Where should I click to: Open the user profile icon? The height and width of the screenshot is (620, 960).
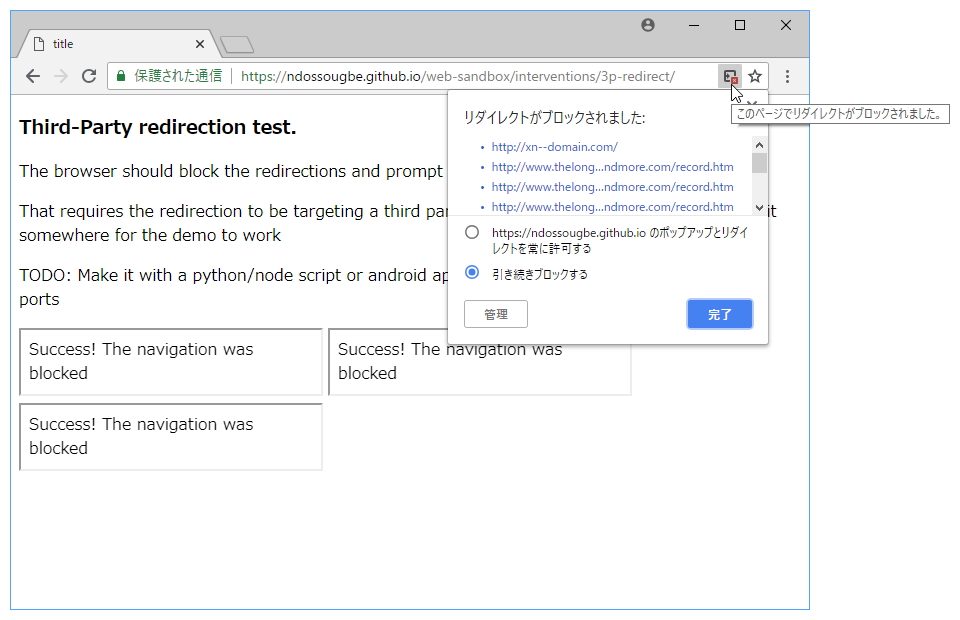(x=648, y=25)
